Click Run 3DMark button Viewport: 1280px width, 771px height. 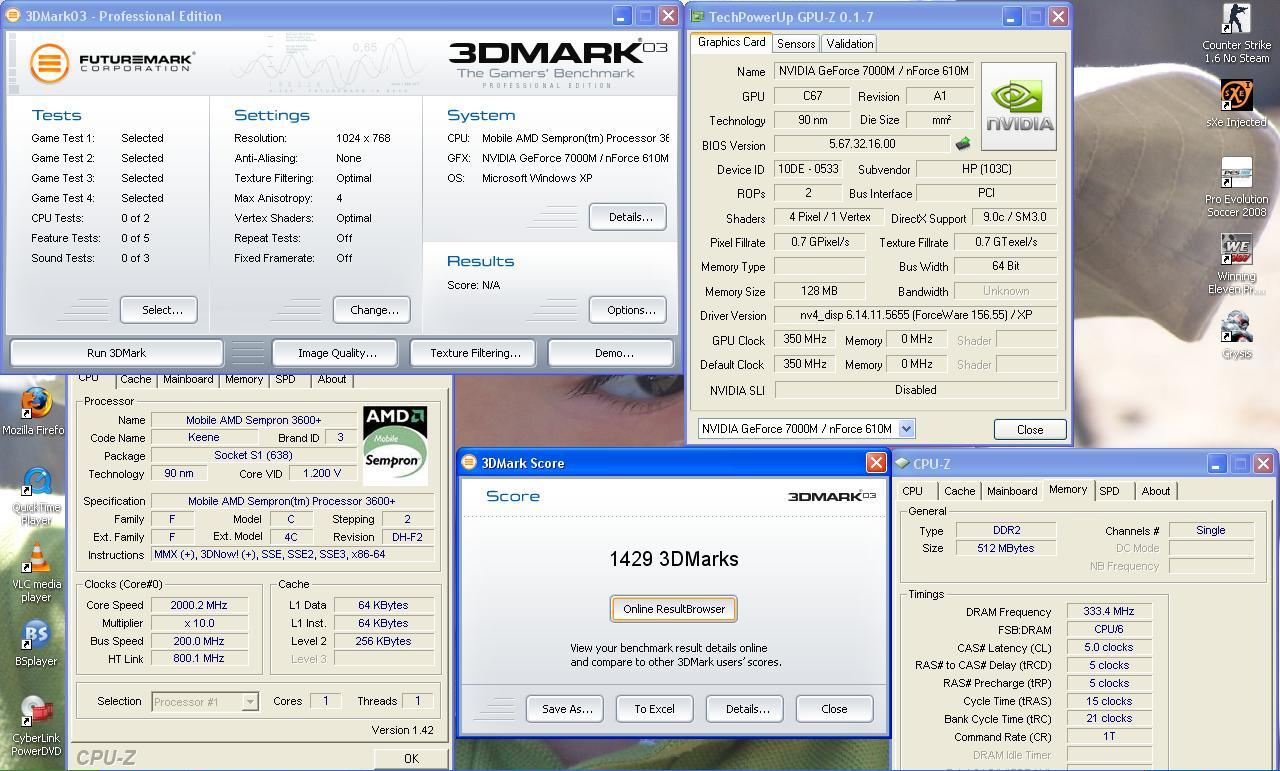pos(116,353)
